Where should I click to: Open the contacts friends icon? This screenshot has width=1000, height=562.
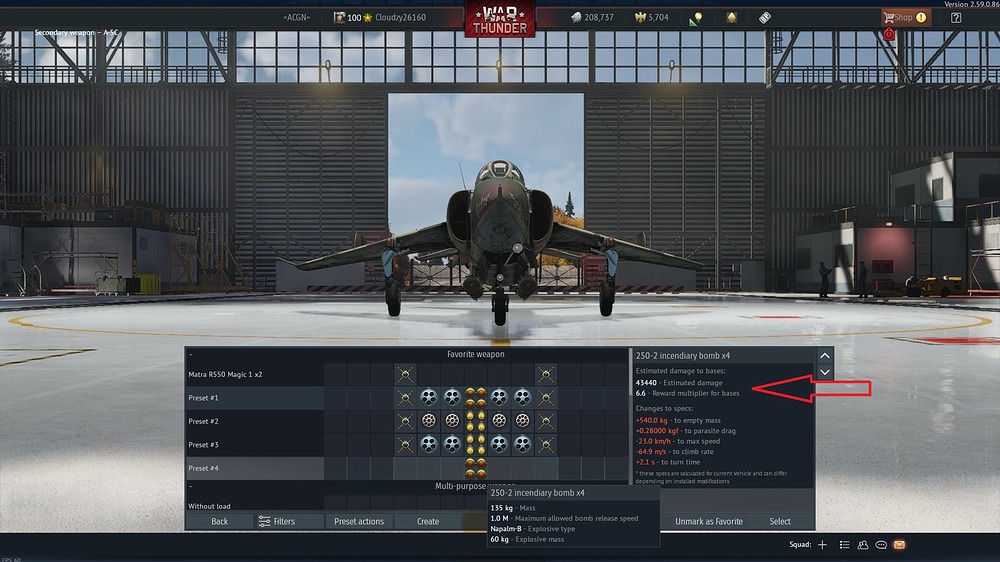tap(863, 545)
